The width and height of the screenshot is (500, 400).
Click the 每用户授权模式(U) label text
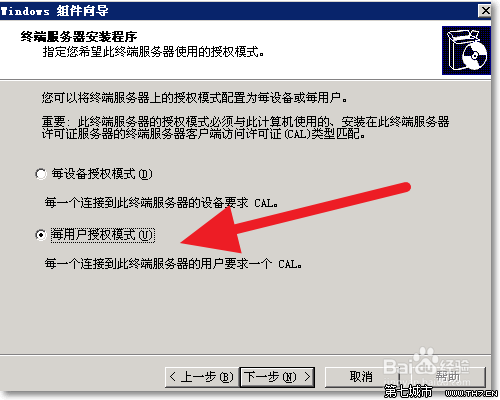[103, 235]
